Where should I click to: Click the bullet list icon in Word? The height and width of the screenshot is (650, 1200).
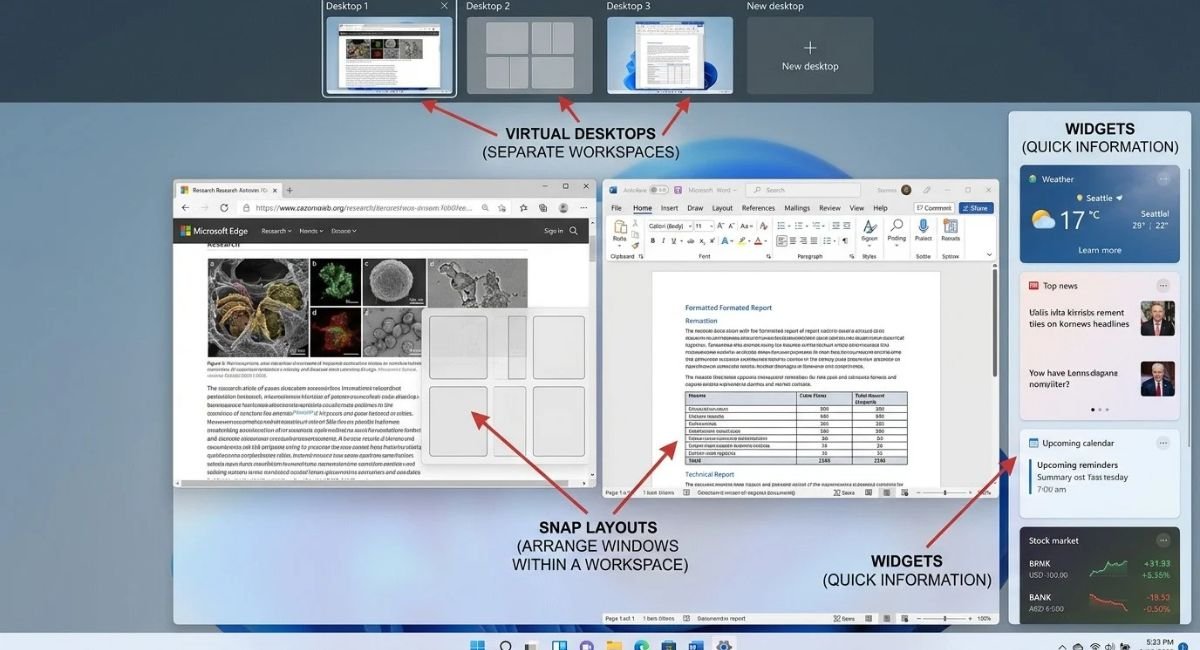[x=781, y=225]
